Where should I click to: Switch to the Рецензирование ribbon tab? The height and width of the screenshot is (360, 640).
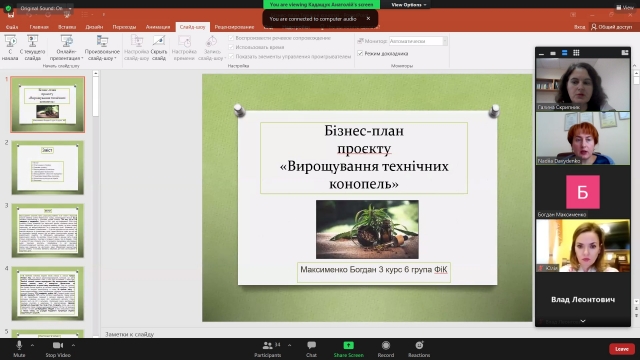coord(234,27)
